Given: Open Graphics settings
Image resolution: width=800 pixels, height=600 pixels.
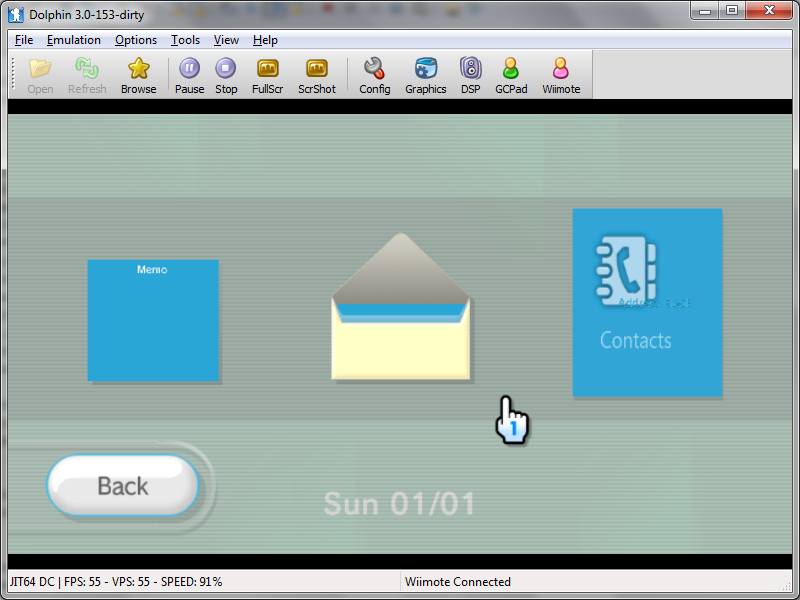Looking at the screenshot, I should 425,74.
